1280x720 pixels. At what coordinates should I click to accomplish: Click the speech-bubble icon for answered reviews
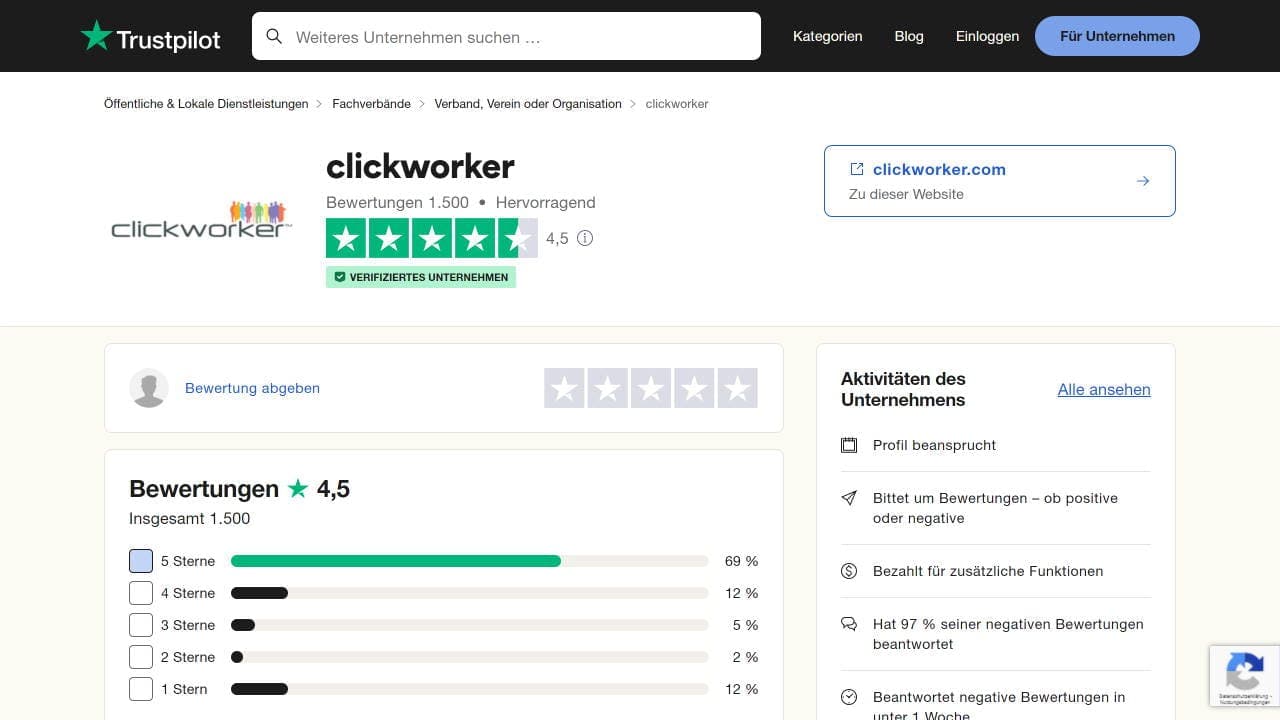coord(849,624)
